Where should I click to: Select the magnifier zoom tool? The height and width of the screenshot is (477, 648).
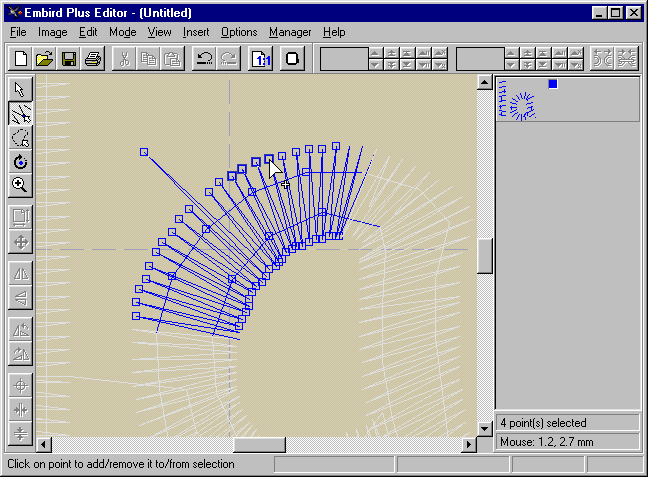pyautogui.click(x=20, y=185)
